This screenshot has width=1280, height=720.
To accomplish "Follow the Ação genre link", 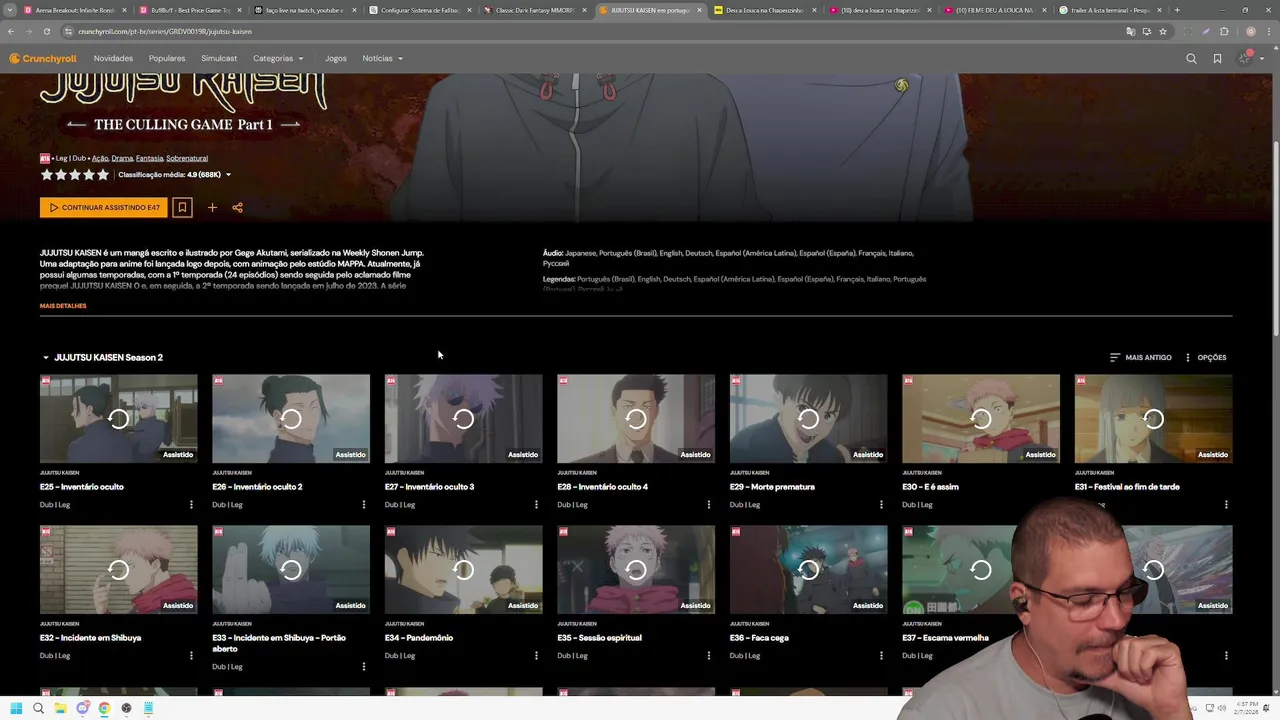I will [100, 158].
